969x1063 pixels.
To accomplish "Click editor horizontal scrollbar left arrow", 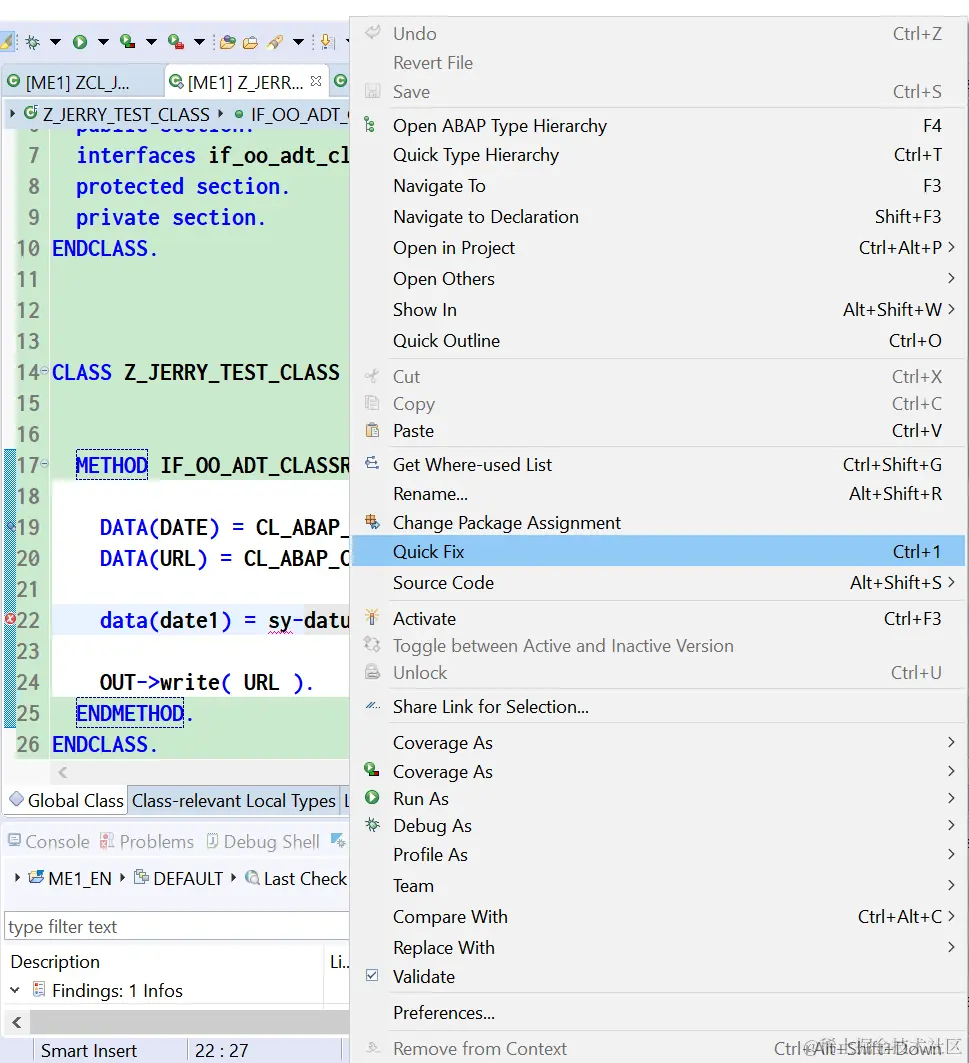I will point(62,772).
